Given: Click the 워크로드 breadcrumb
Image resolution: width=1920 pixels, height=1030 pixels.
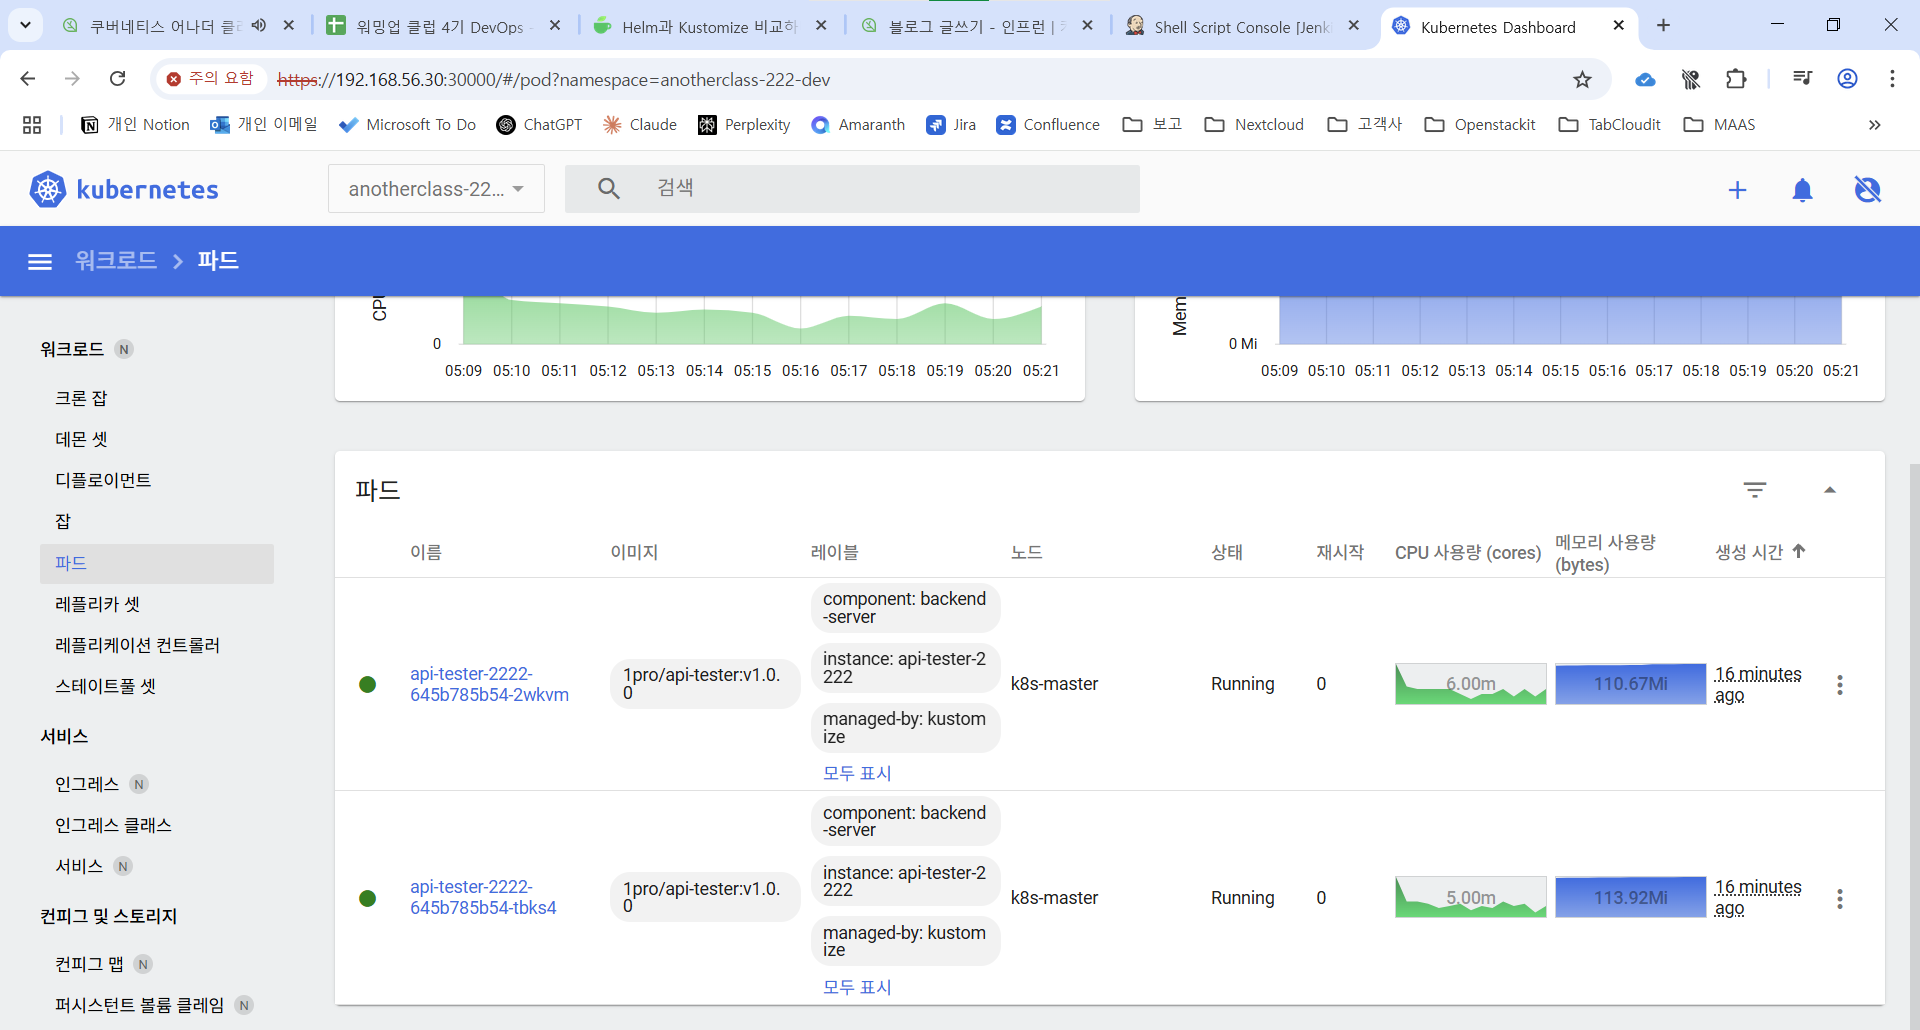Looking at the screenshot, I should [116, 261].
